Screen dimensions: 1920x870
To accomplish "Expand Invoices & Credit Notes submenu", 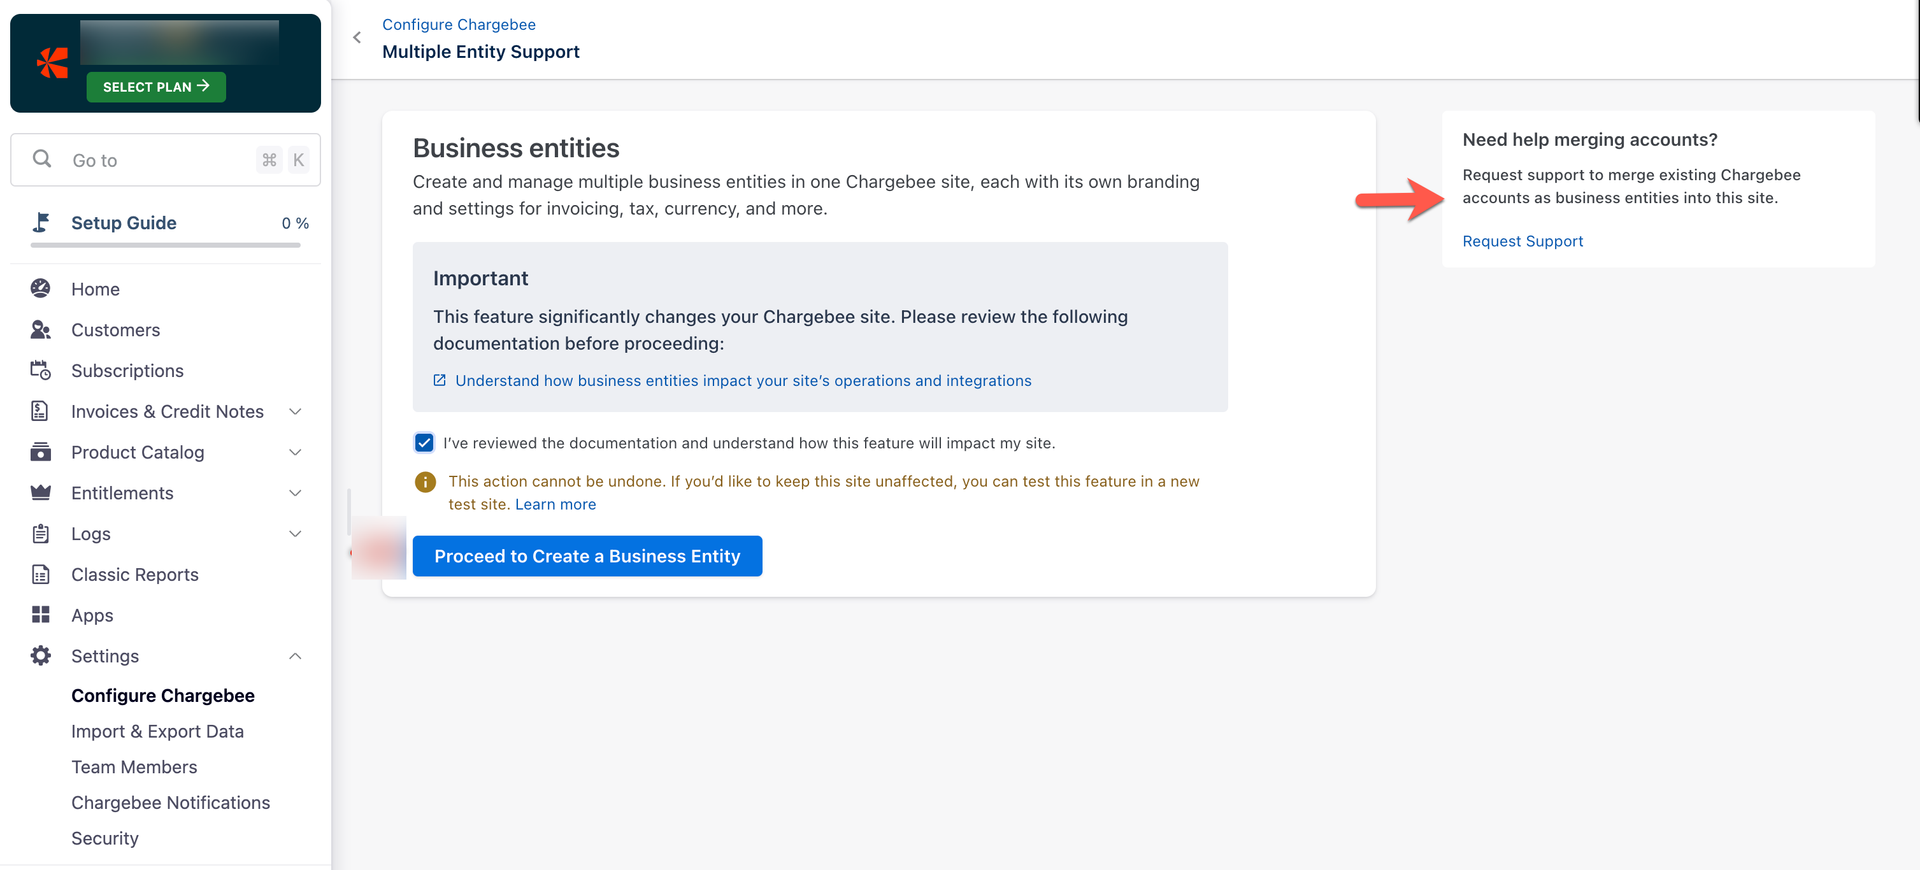I will [x=295, y=412].
